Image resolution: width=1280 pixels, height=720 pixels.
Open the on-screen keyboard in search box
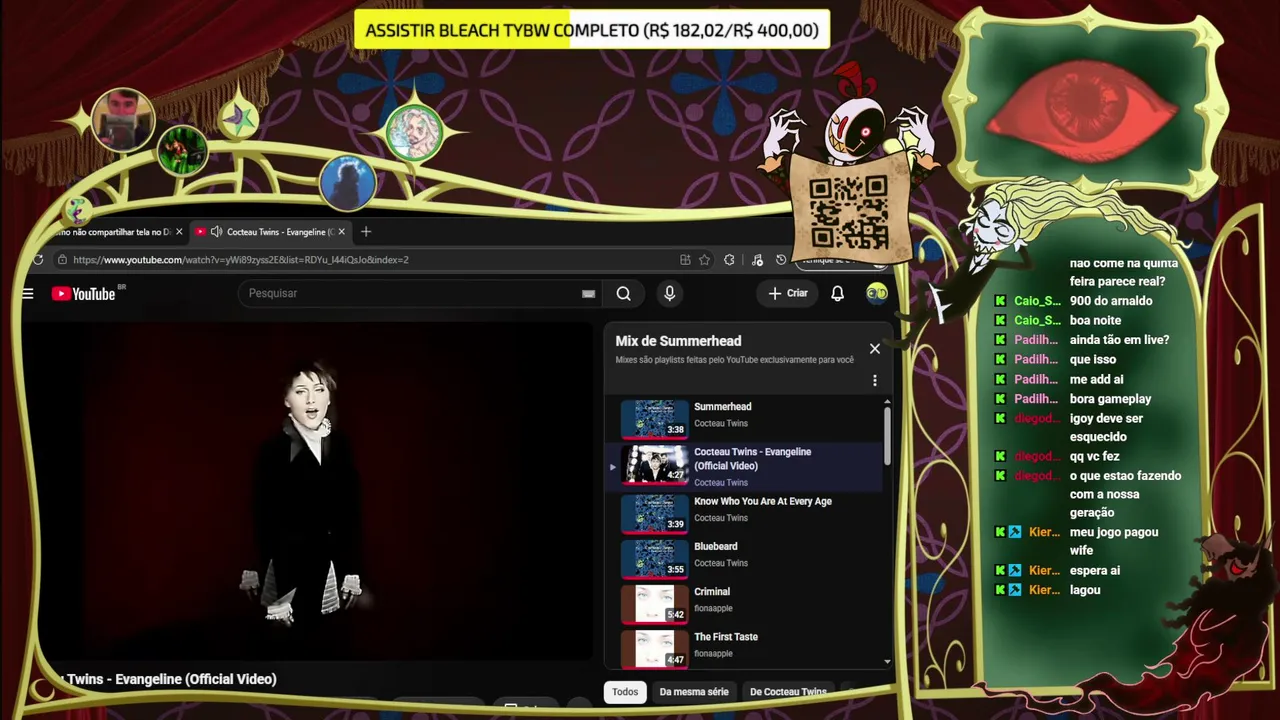[x=588, y=293]
